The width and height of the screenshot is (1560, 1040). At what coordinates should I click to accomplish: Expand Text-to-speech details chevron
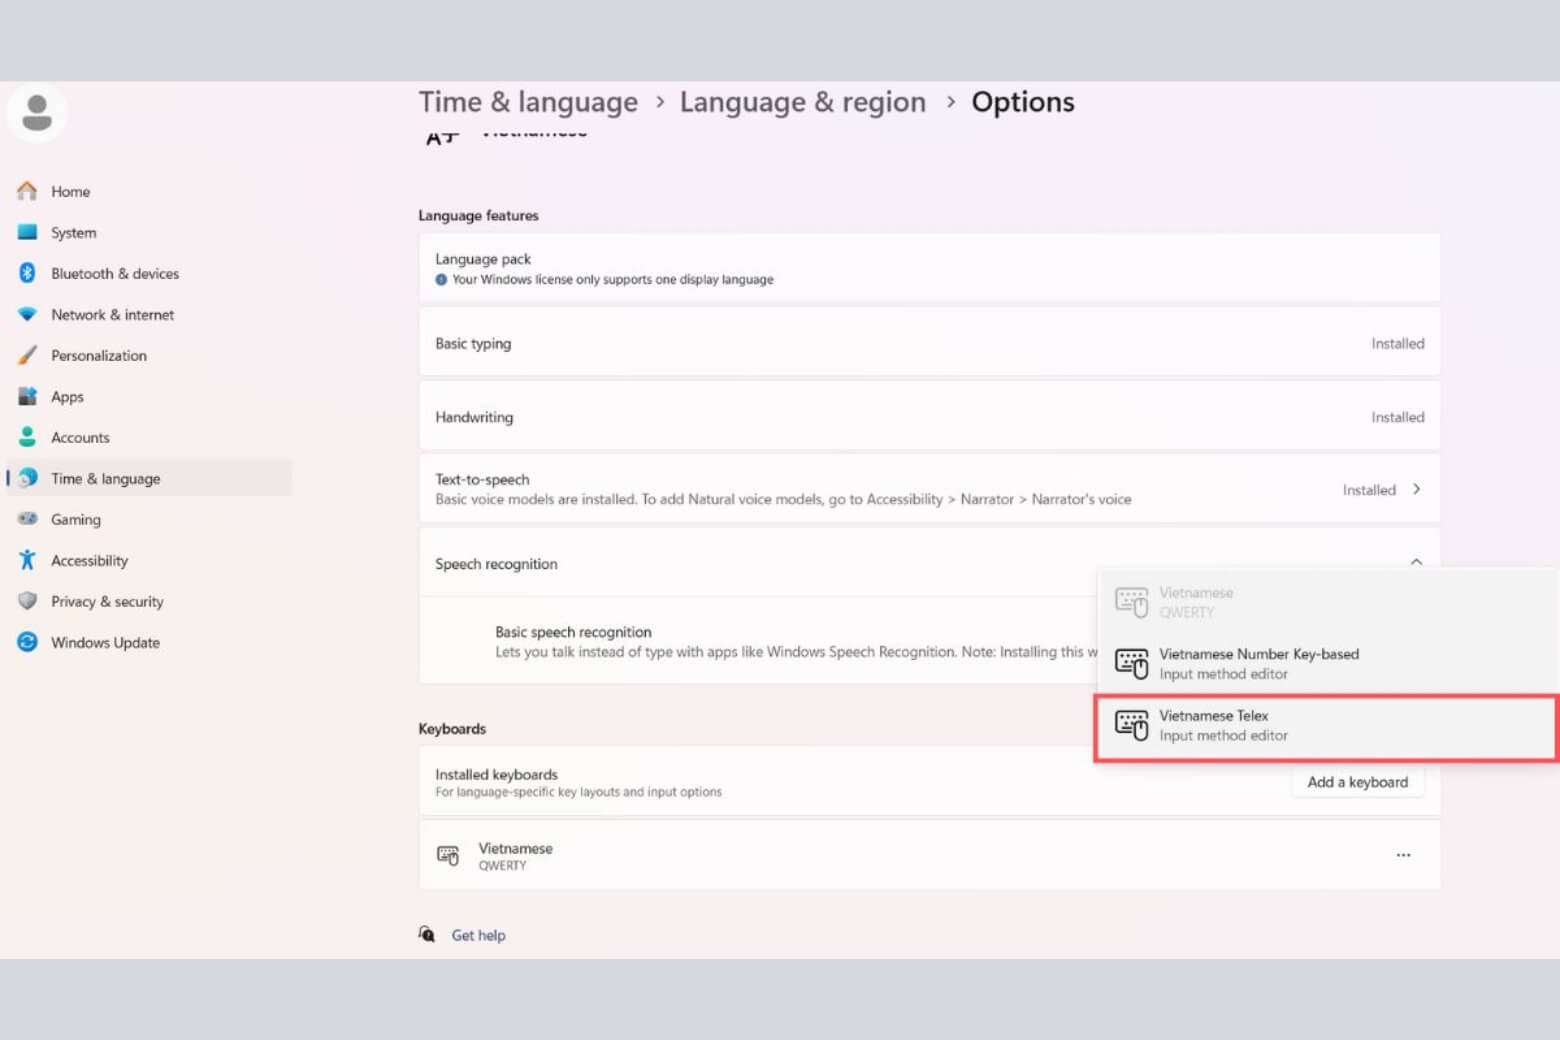coord(1416,489)
